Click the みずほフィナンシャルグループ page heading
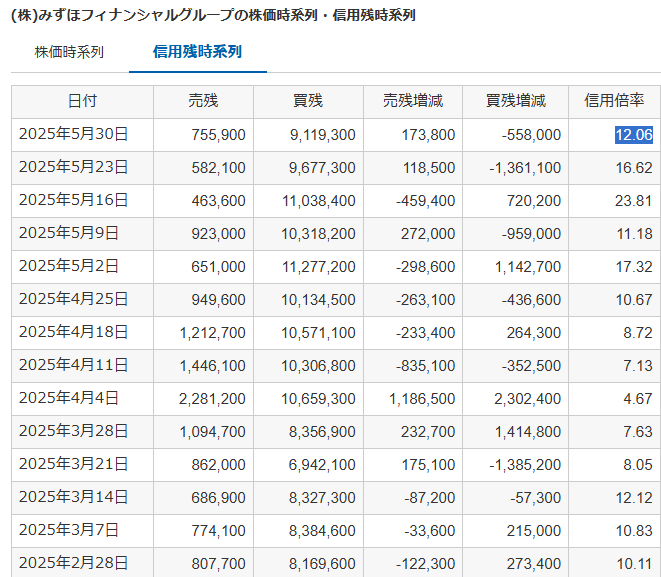The width and height of the screenshot is (661, 577). point(212,15)
